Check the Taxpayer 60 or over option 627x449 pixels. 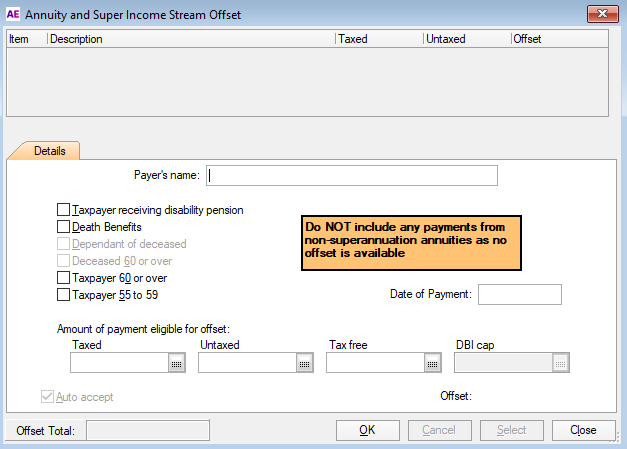(64, 278)
